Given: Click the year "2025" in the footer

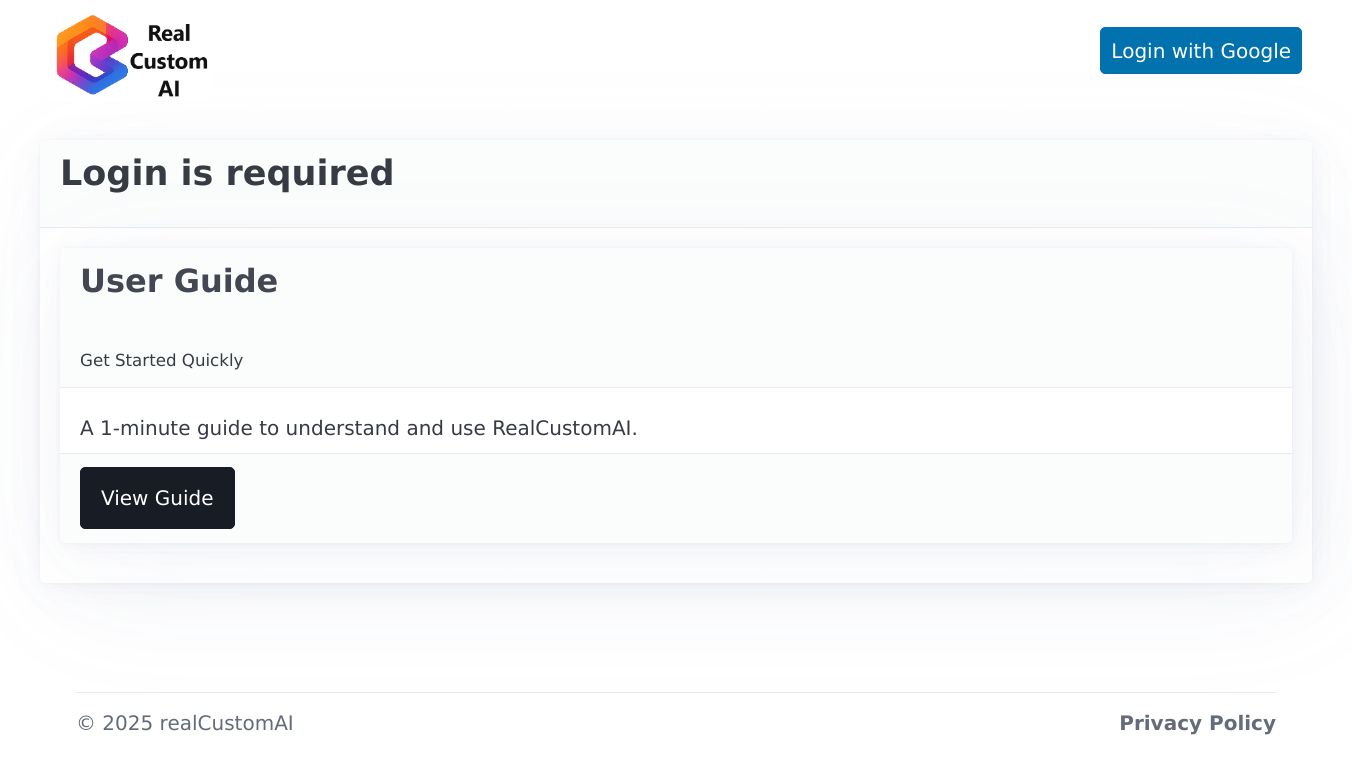Looking at the screenshot, I should (x=127, y=723).
